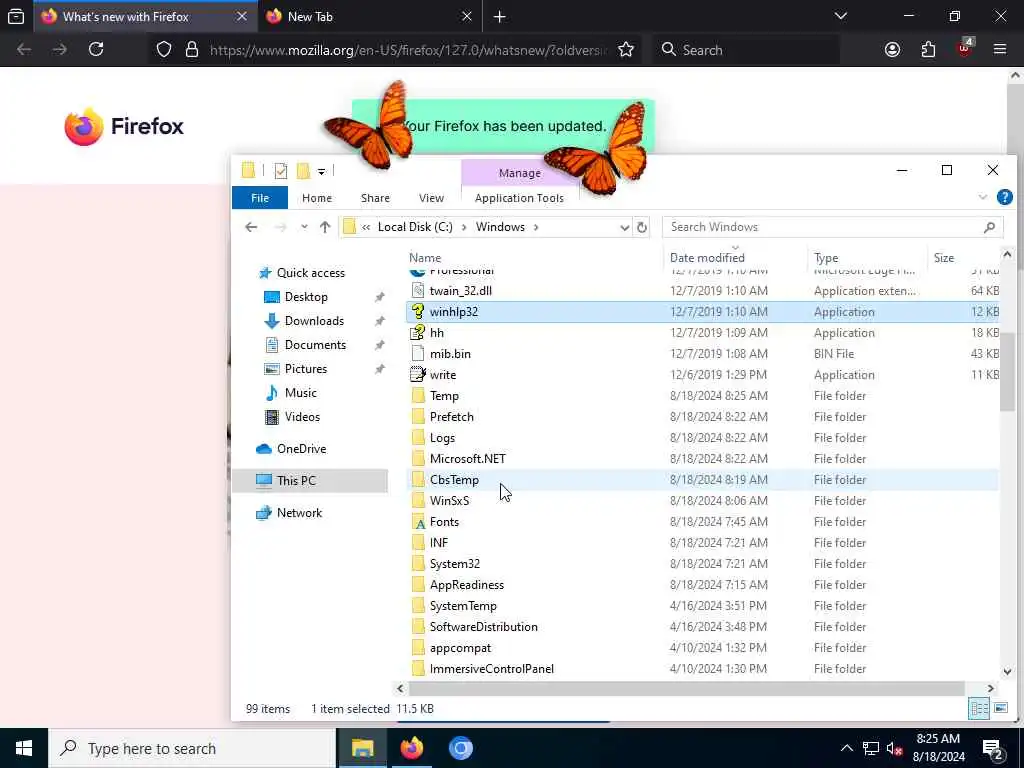Open Firefox from the taskbar
1024x768 pixels.
(x=411, y=748)
